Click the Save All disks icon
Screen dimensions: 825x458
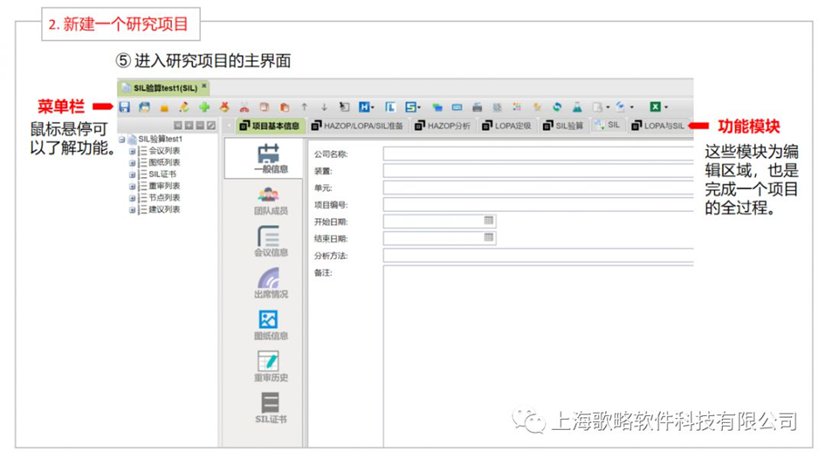tap(144, 107)
